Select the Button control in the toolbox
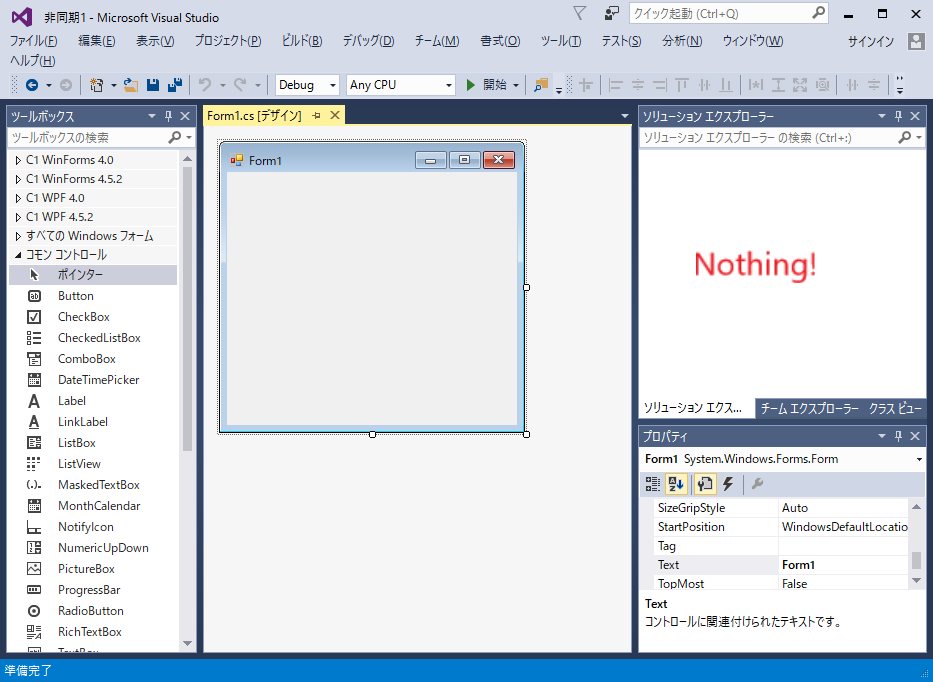This screenshot has height=682, width=933. coord(93,296)
